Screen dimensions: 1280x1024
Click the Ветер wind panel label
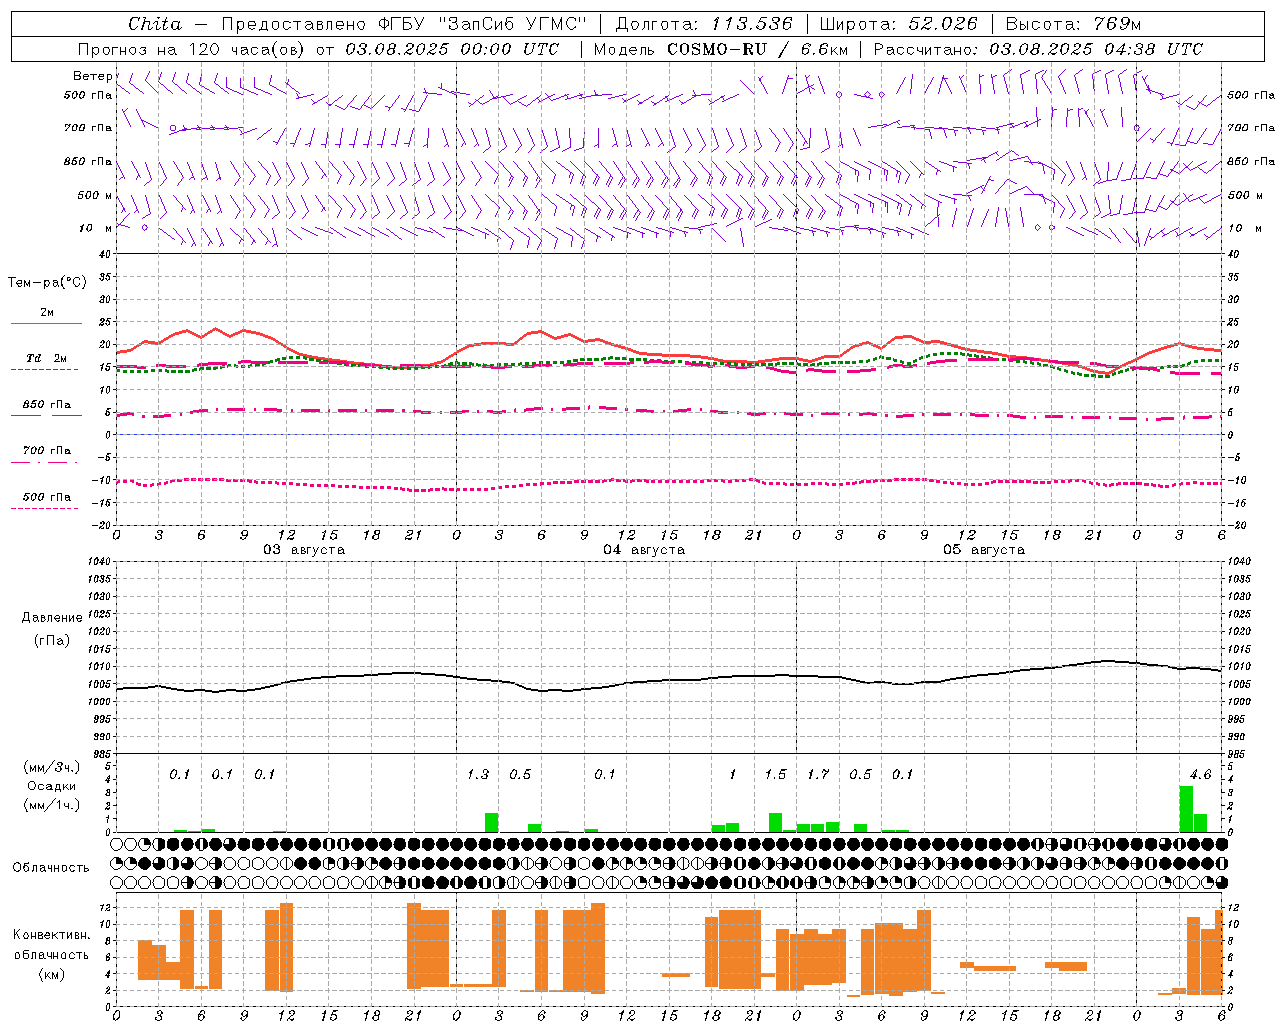point(92,76)
